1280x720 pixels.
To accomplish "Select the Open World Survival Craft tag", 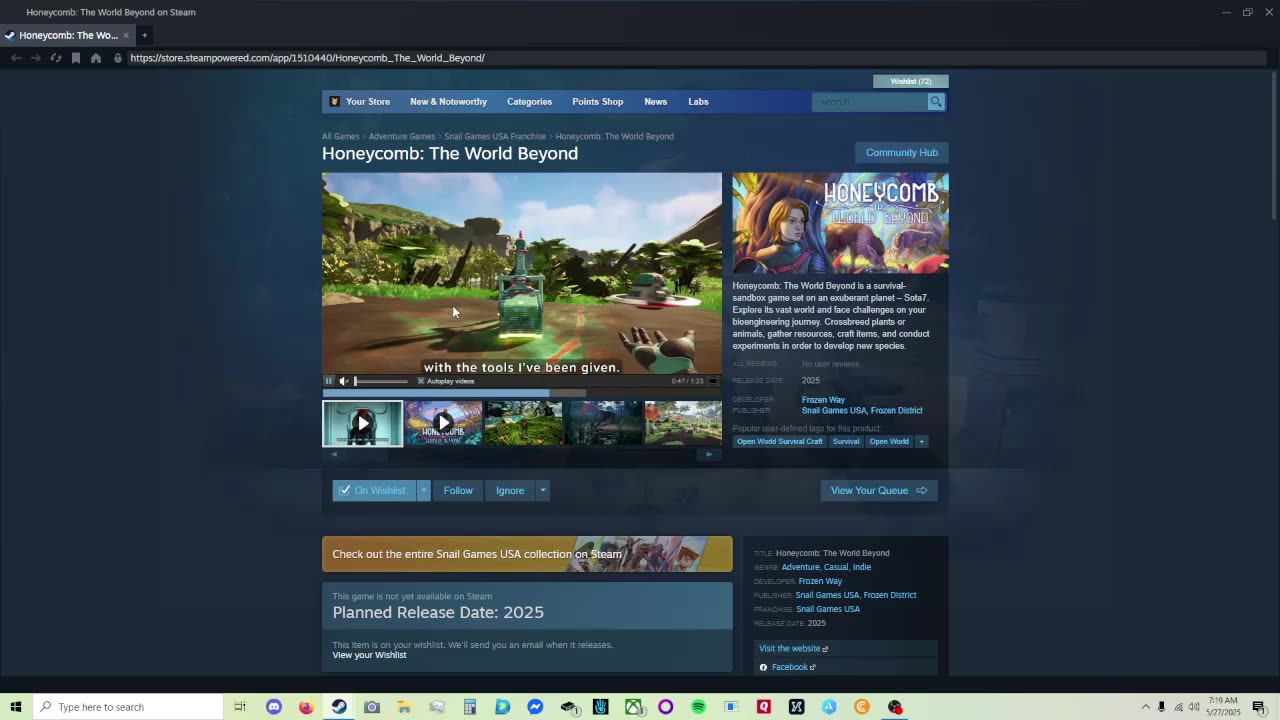I will (x=780, y=441).
